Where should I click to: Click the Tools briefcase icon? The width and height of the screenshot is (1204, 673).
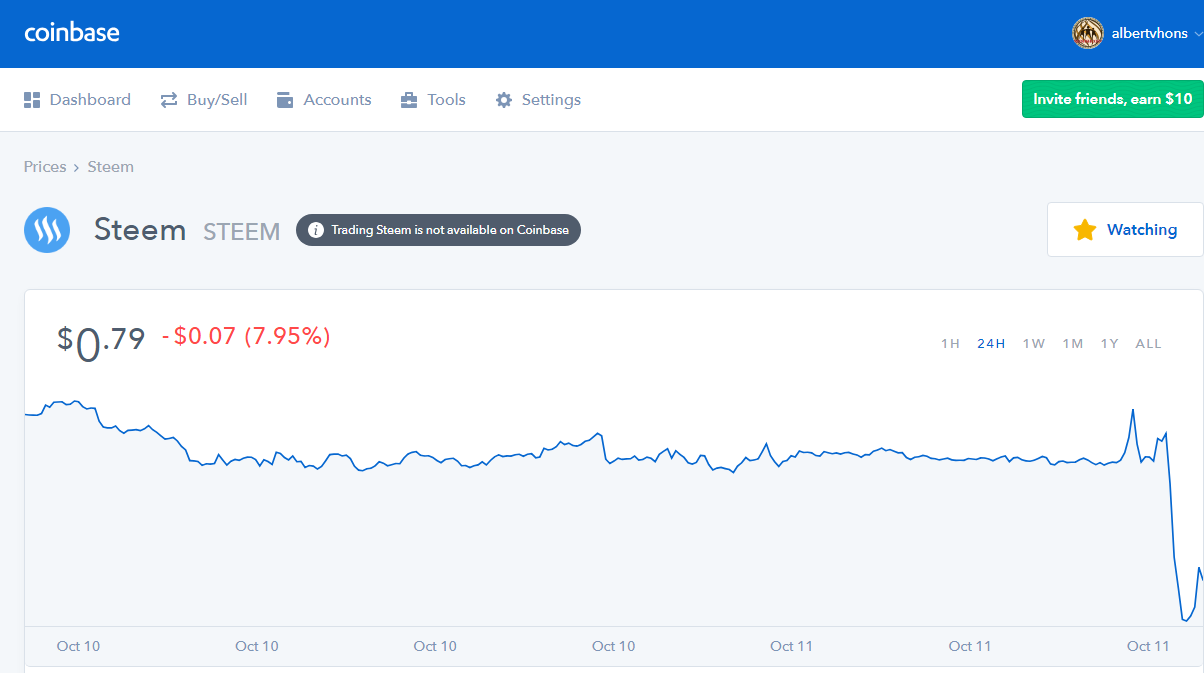click(409, 100)
